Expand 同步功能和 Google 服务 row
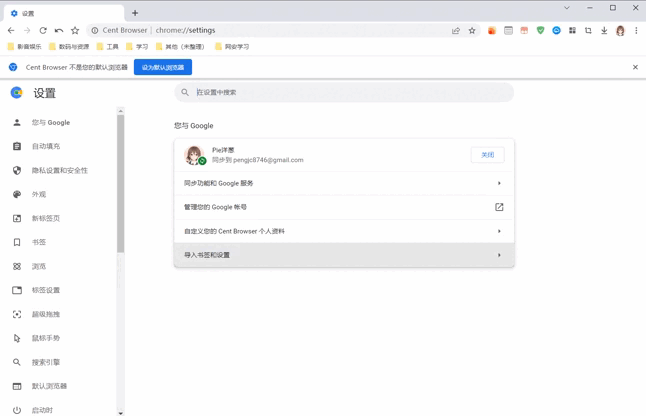Screen dimensions: 646x416 click(x=344, y=183)
